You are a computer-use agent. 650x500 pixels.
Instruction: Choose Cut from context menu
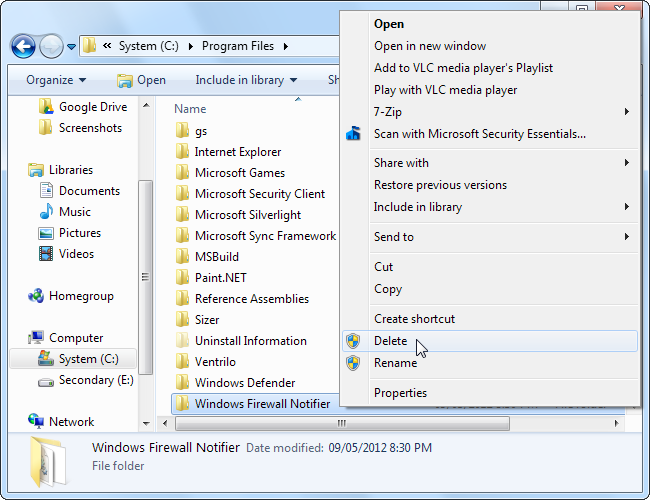489,267
